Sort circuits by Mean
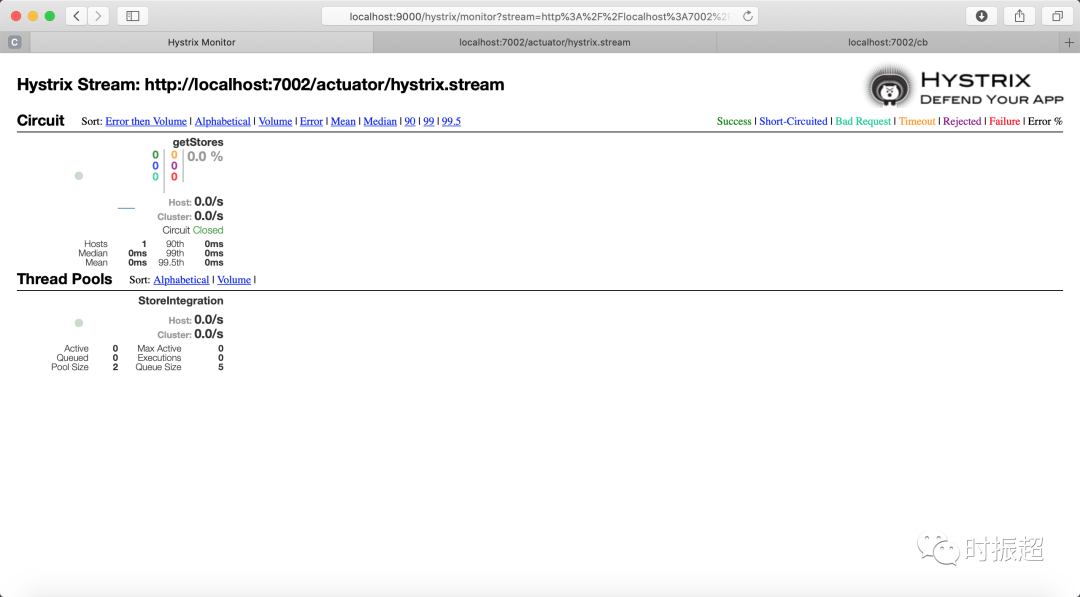 click(343, 121)
